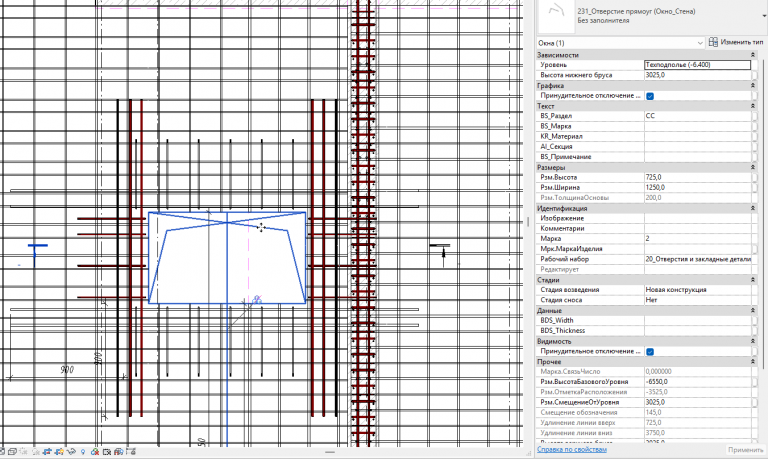Open Справка по свойствам help link
The image size is (768, 459).
[x=572, y=449]
